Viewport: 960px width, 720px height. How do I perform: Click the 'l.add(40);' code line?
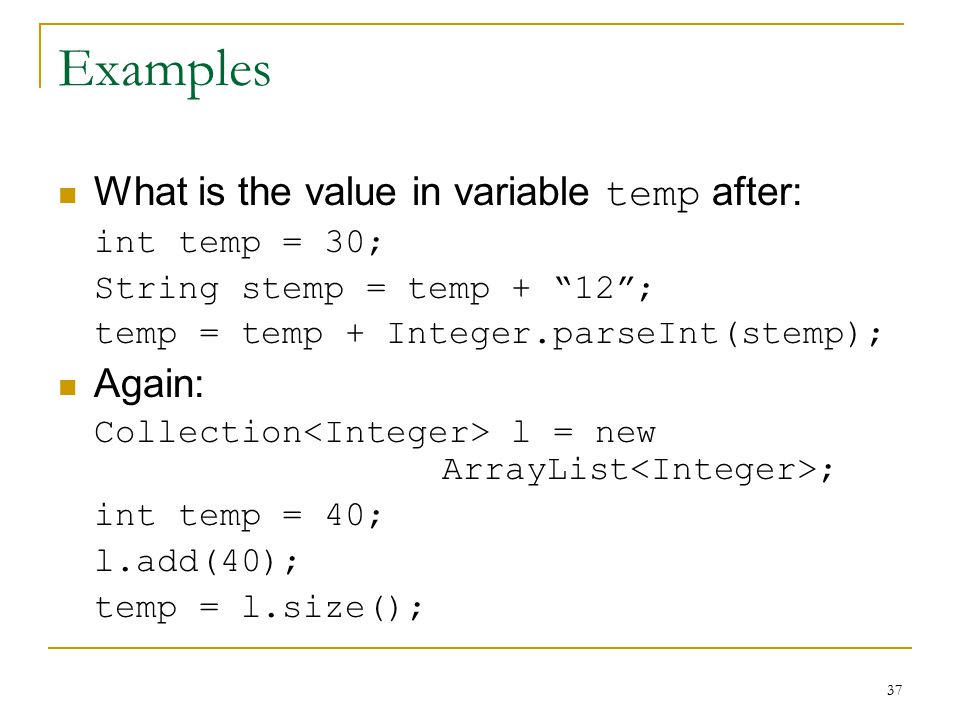click(x=197, y=561)
